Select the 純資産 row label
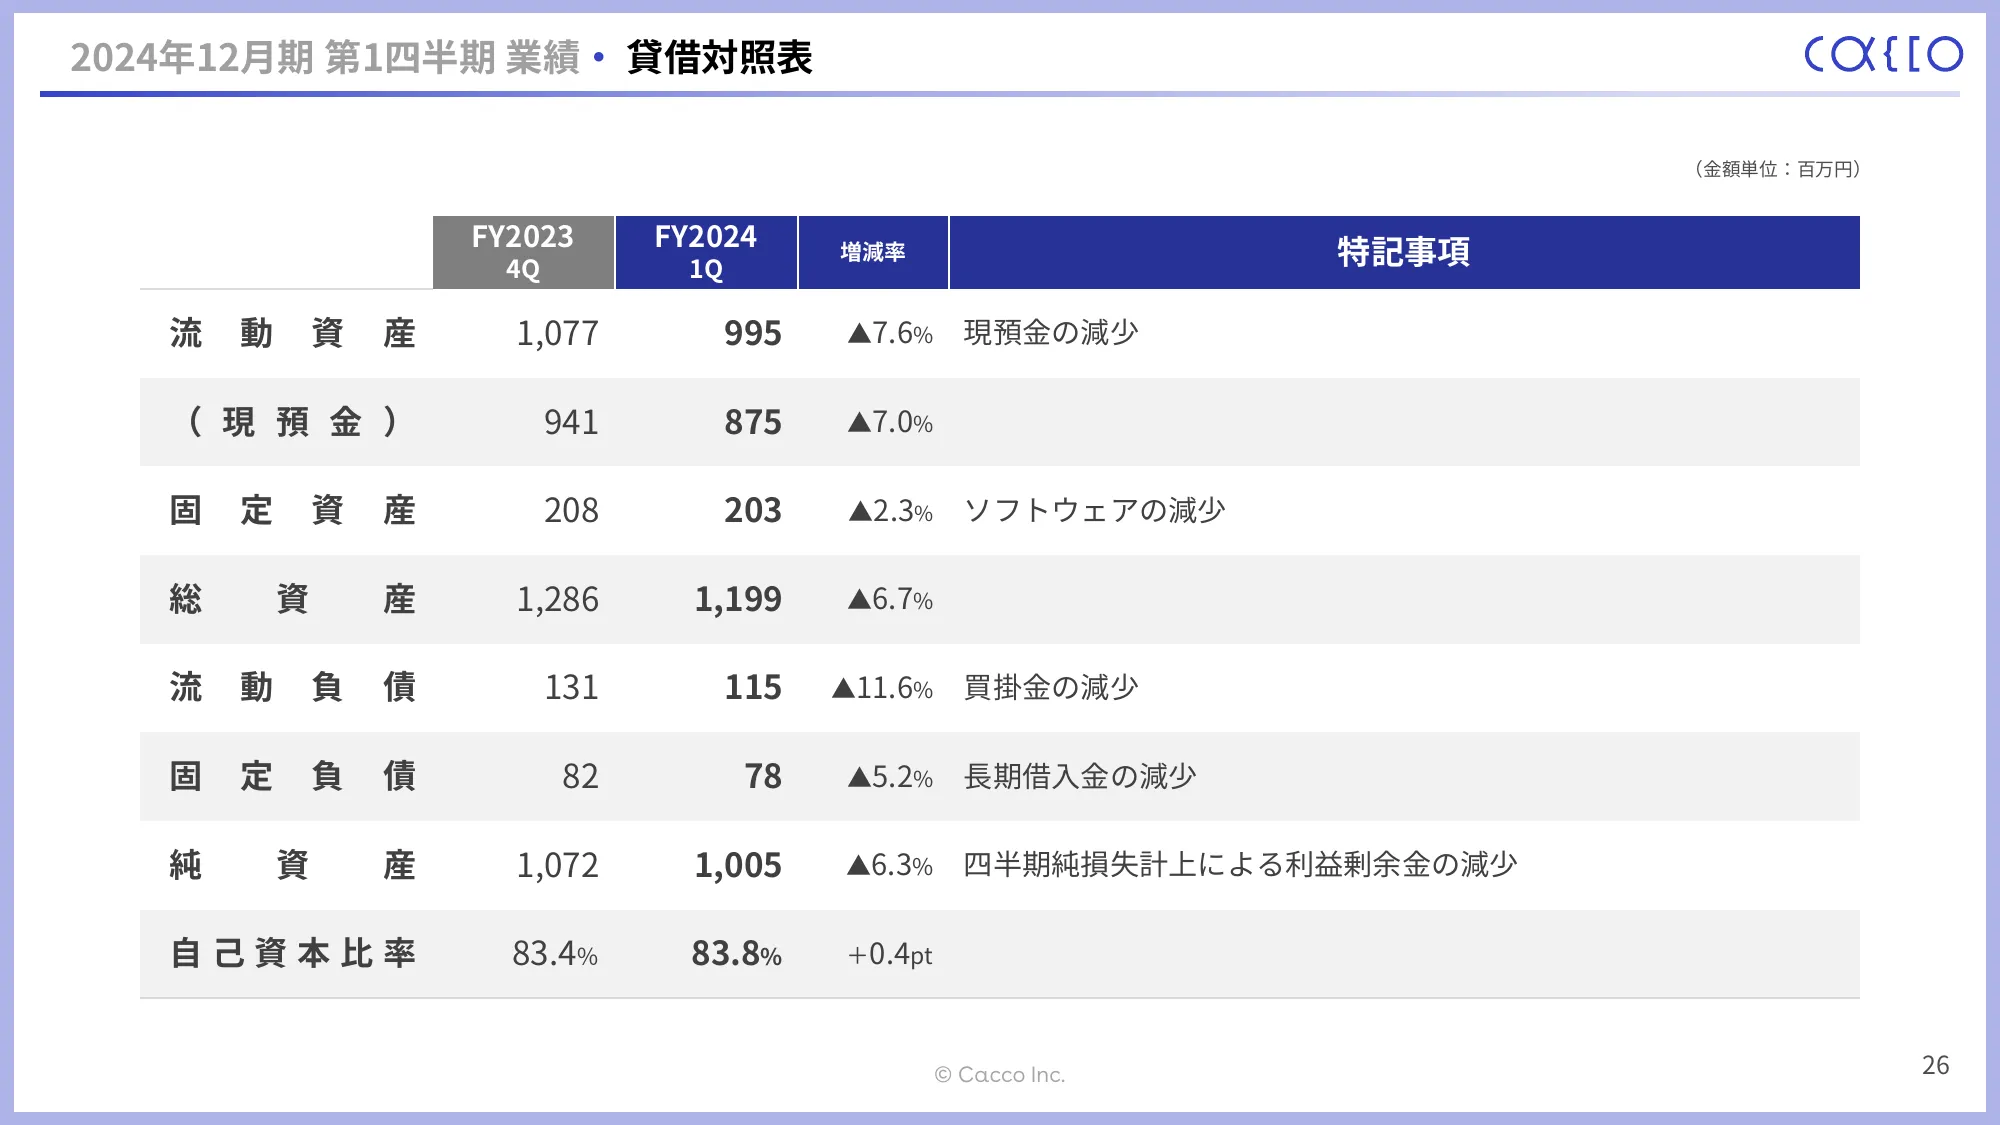 coord(292,865)
